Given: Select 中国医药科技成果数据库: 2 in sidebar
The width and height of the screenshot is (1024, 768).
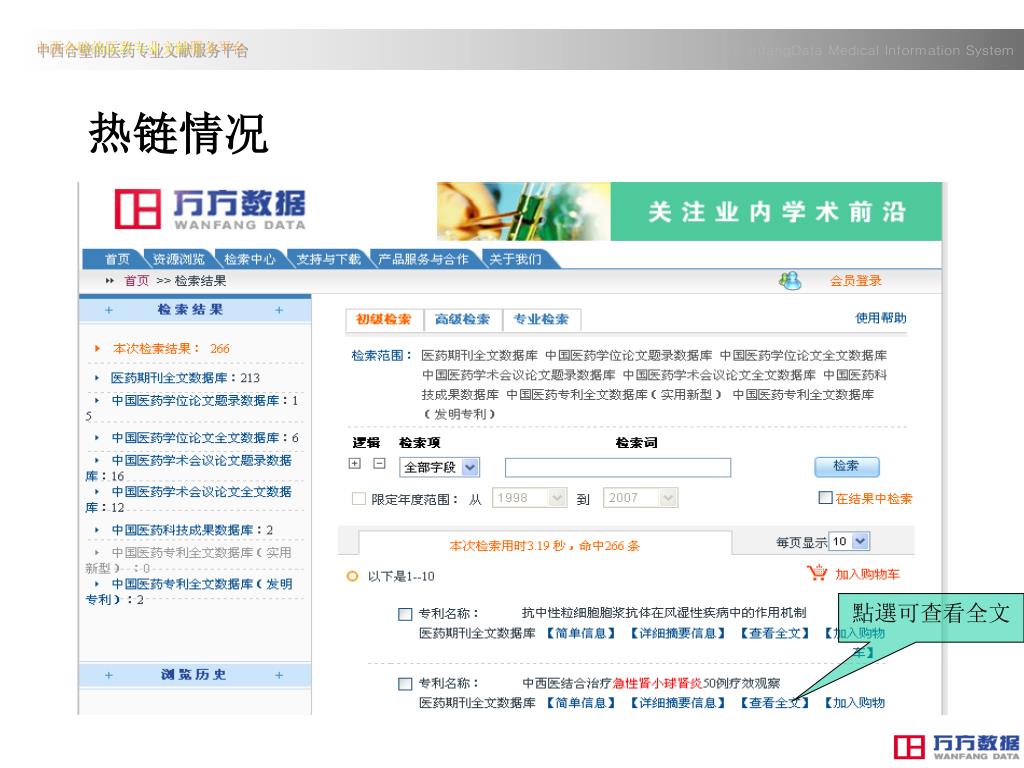Looking at the screenshot, I should click(192, 530).
